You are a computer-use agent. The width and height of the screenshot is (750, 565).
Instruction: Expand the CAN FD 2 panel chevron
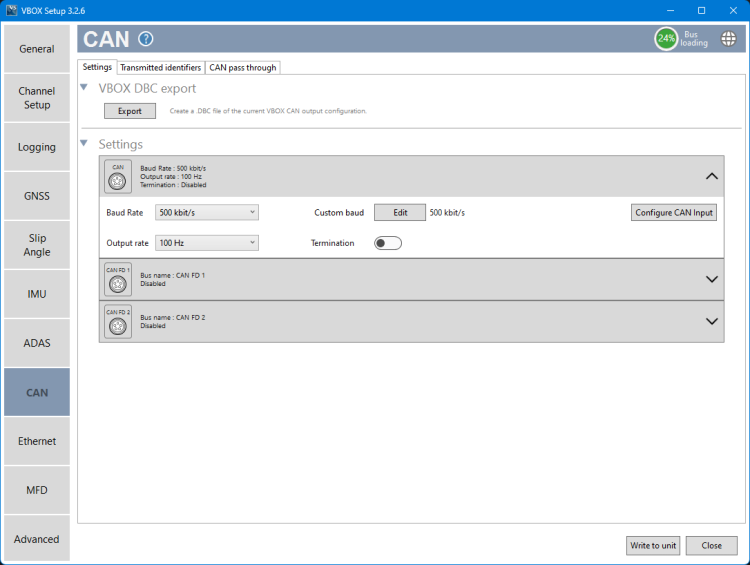coord(712,321)
